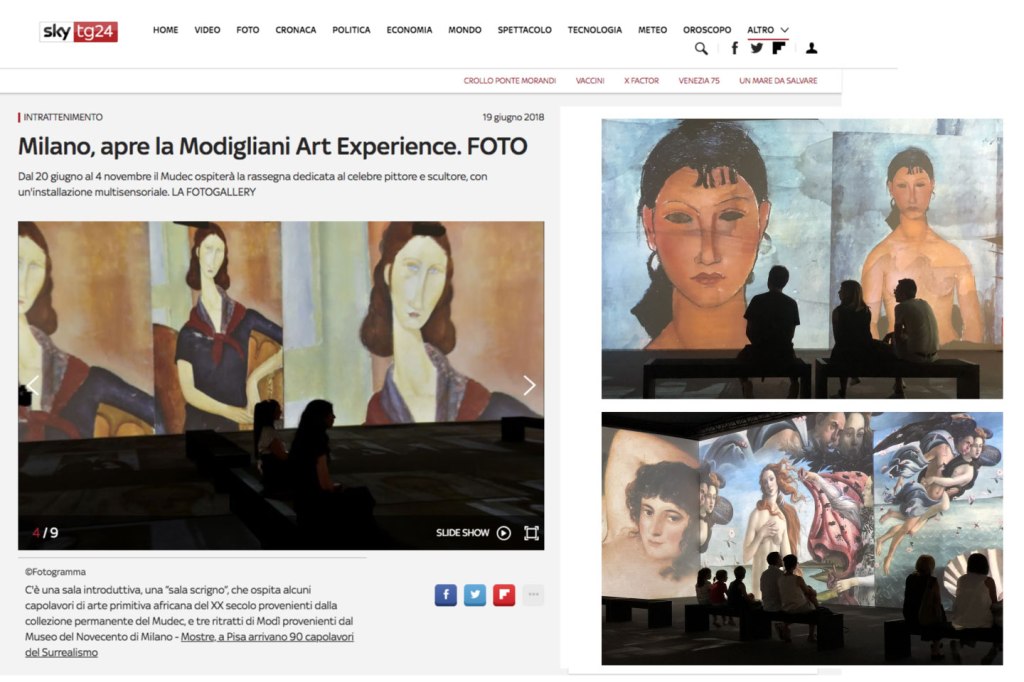The width and height of the screenshot is (1024, 682).
Task: Start the slide show playback
Action: pyautogui.click(x=473, y=533)
